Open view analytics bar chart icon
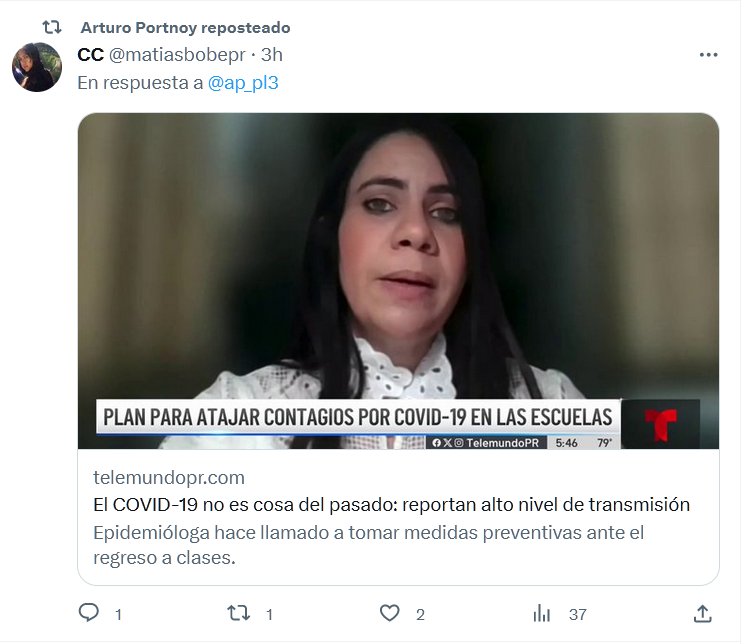This screenshot has height=644, width=752. pos(542,613)
